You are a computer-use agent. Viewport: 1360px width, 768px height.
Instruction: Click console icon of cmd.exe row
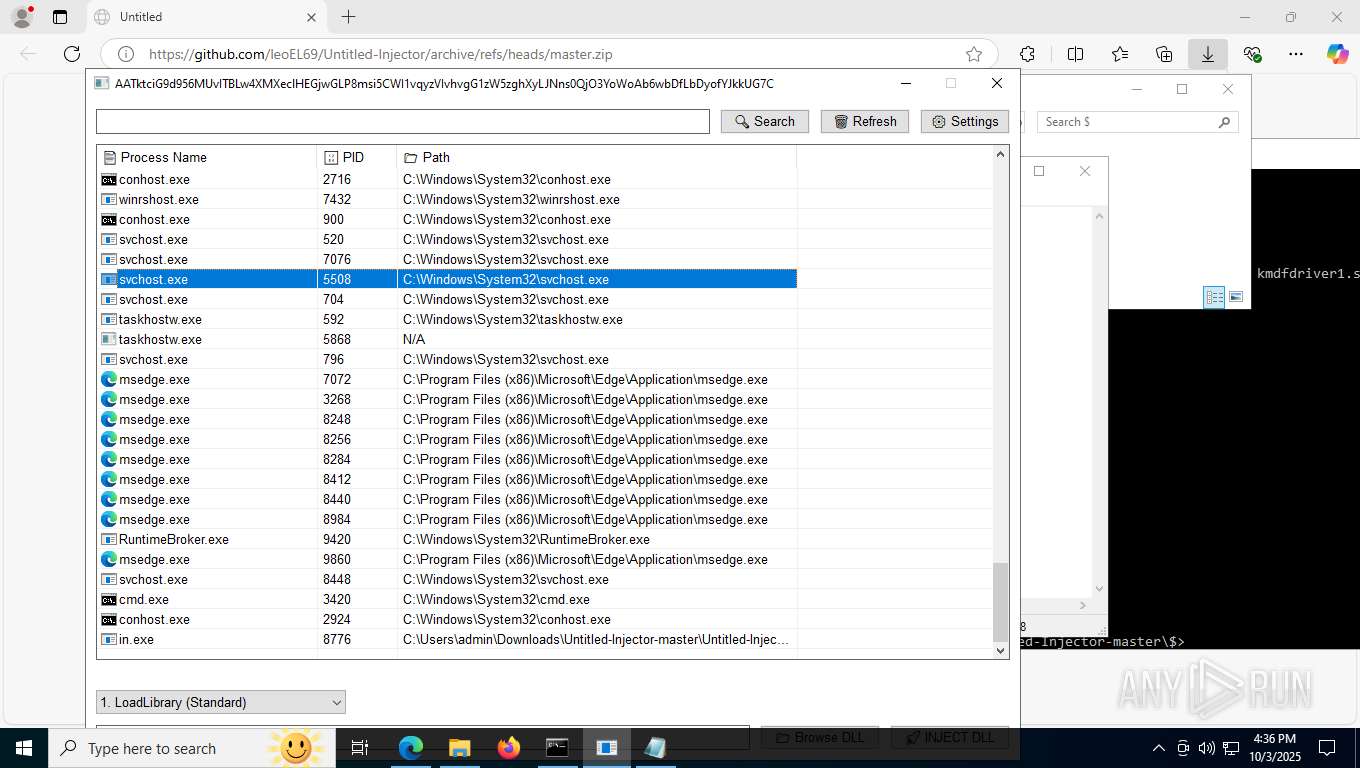click(109, 599)
